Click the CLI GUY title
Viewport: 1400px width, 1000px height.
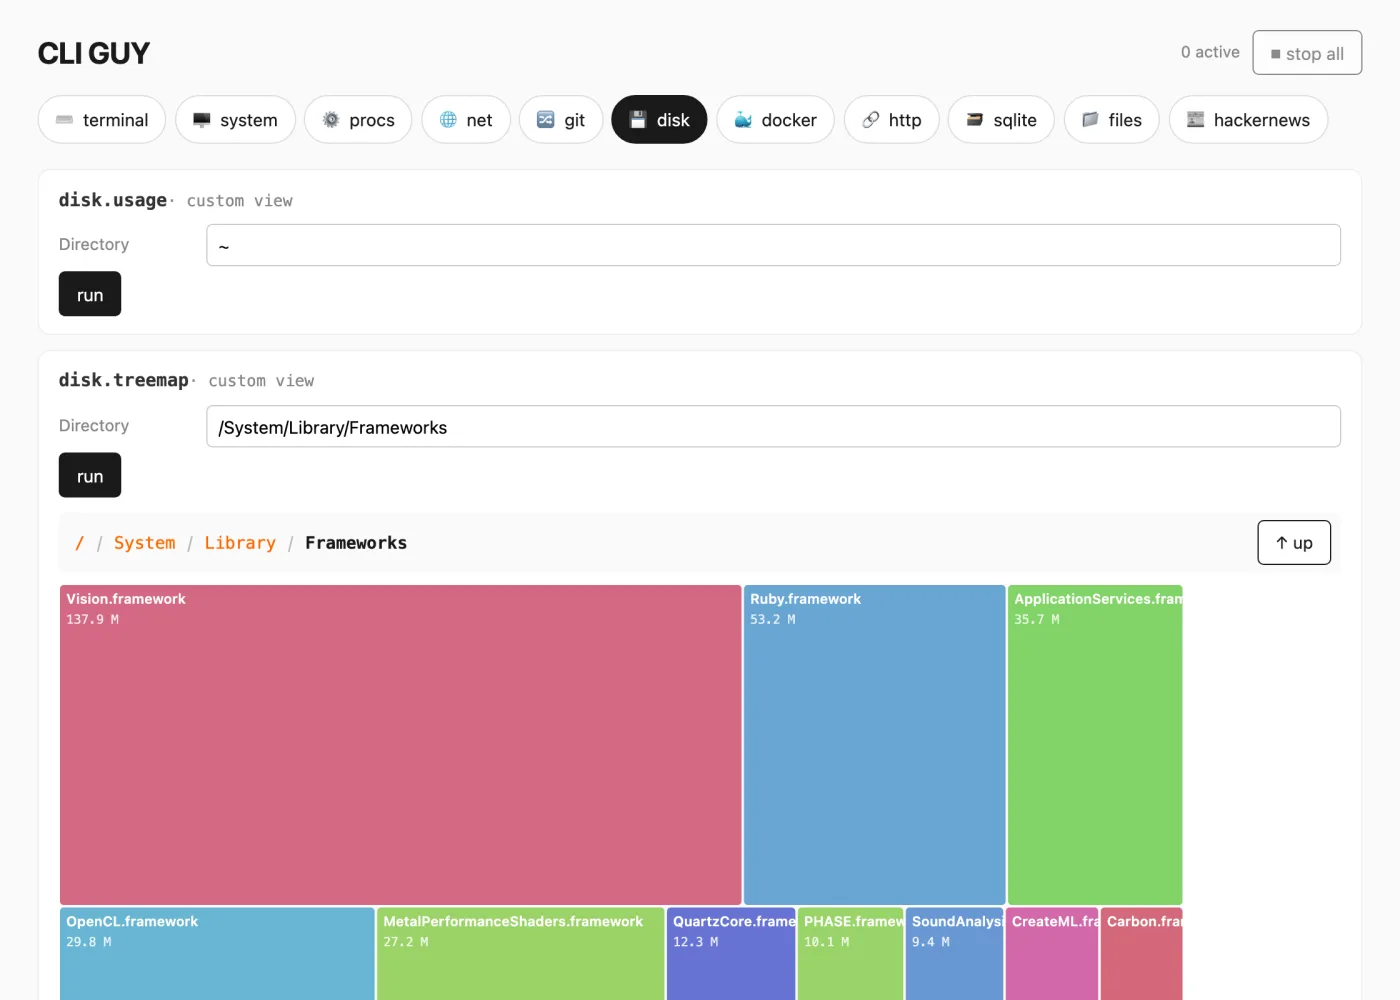pyautogui.click(x=94, y=53)
